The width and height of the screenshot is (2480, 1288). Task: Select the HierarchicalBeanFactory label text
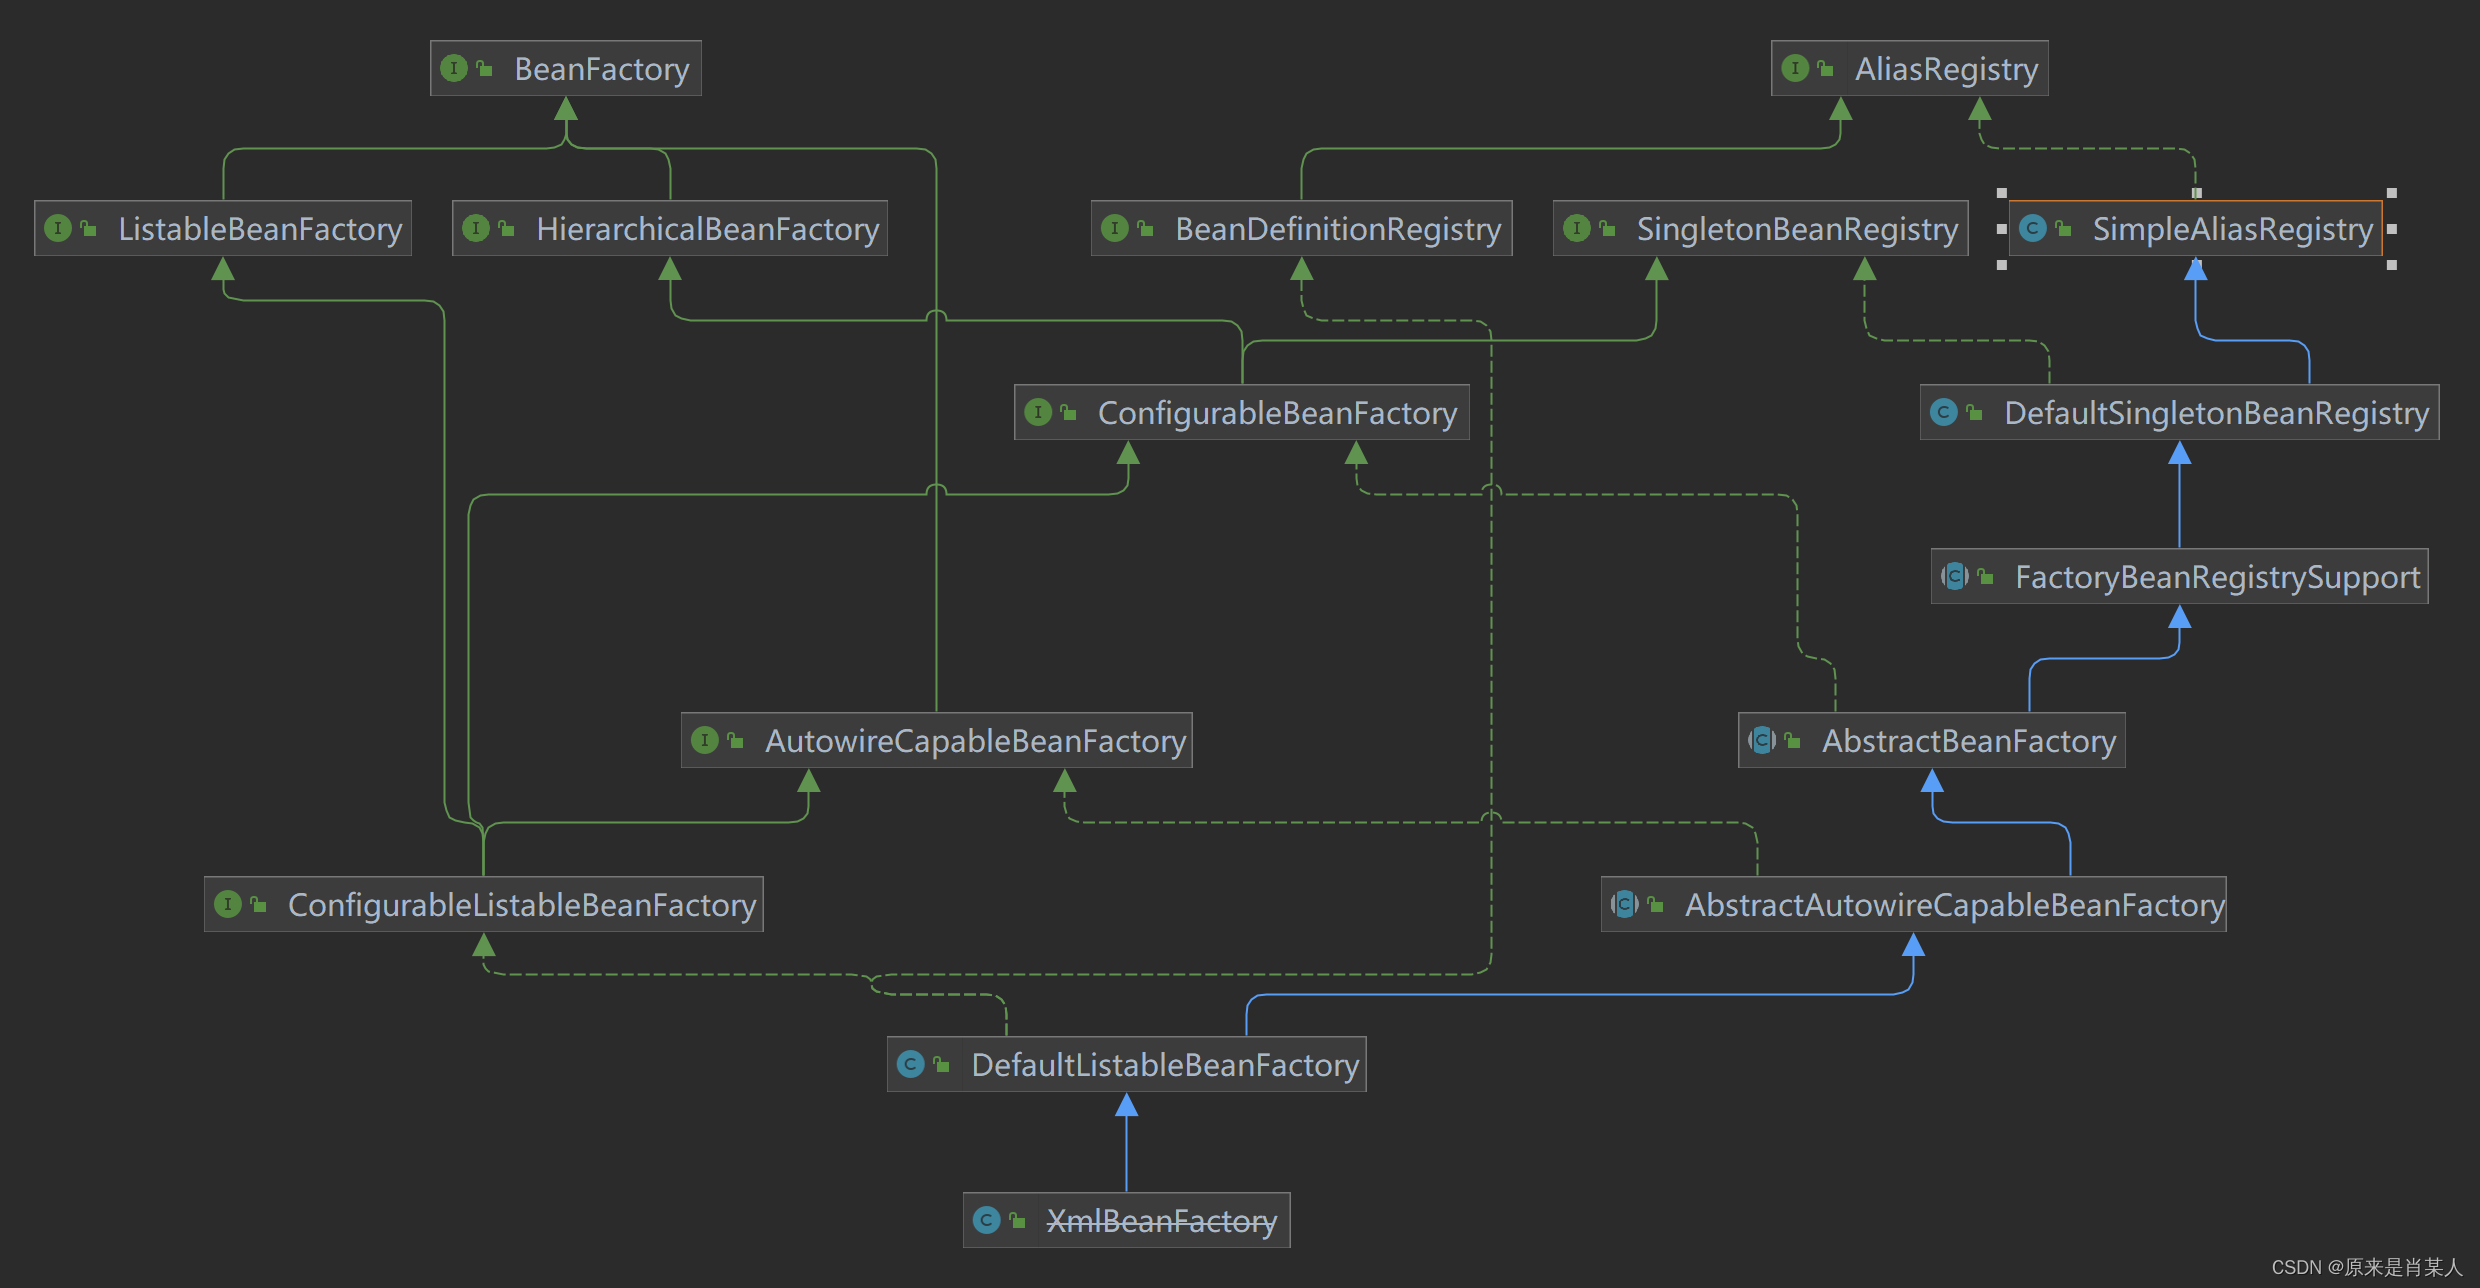click(x=708, y=229)
